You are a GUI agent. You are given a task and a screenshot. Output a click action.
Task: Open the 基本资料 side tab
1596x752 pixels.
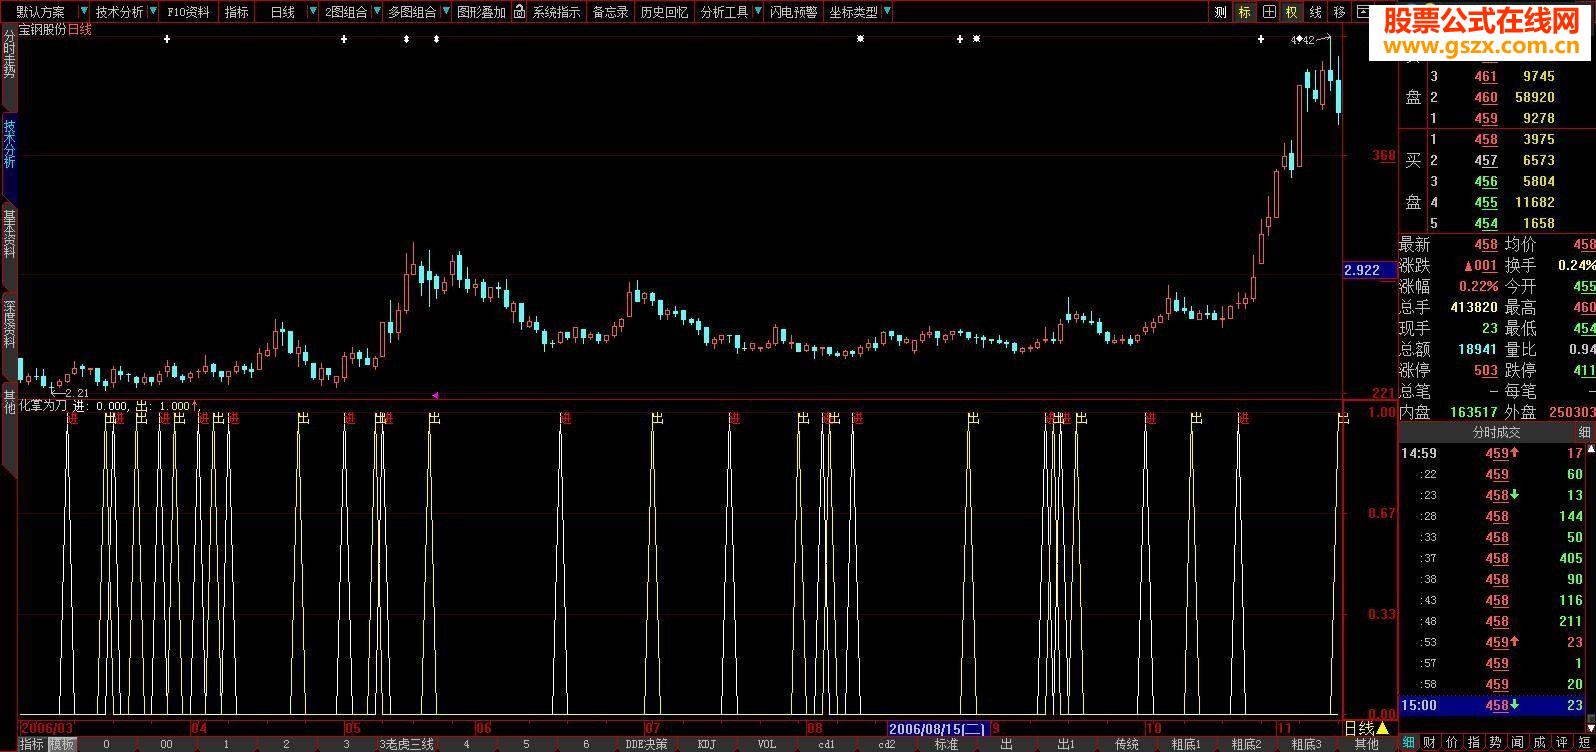click(x=9, y=233)
